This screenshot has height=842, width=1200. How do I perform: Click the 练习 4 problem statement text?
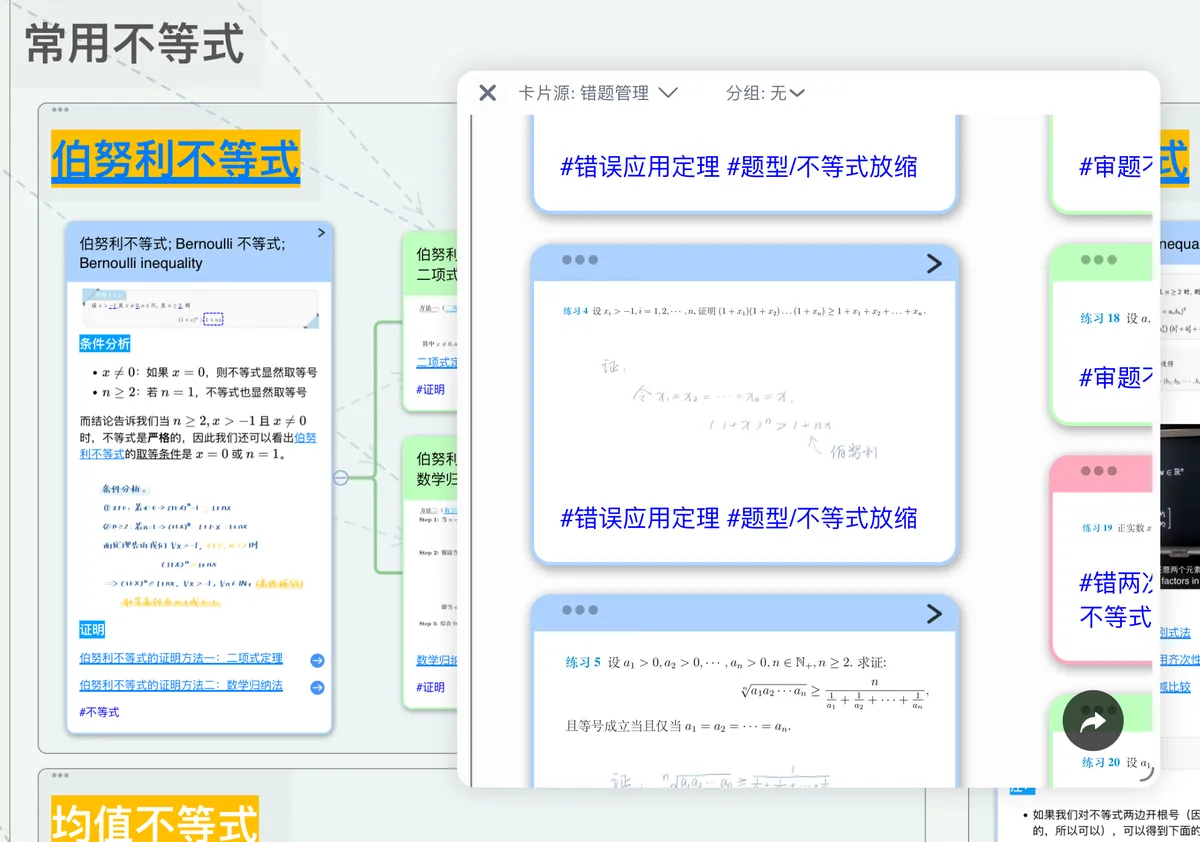click(745, 311)
